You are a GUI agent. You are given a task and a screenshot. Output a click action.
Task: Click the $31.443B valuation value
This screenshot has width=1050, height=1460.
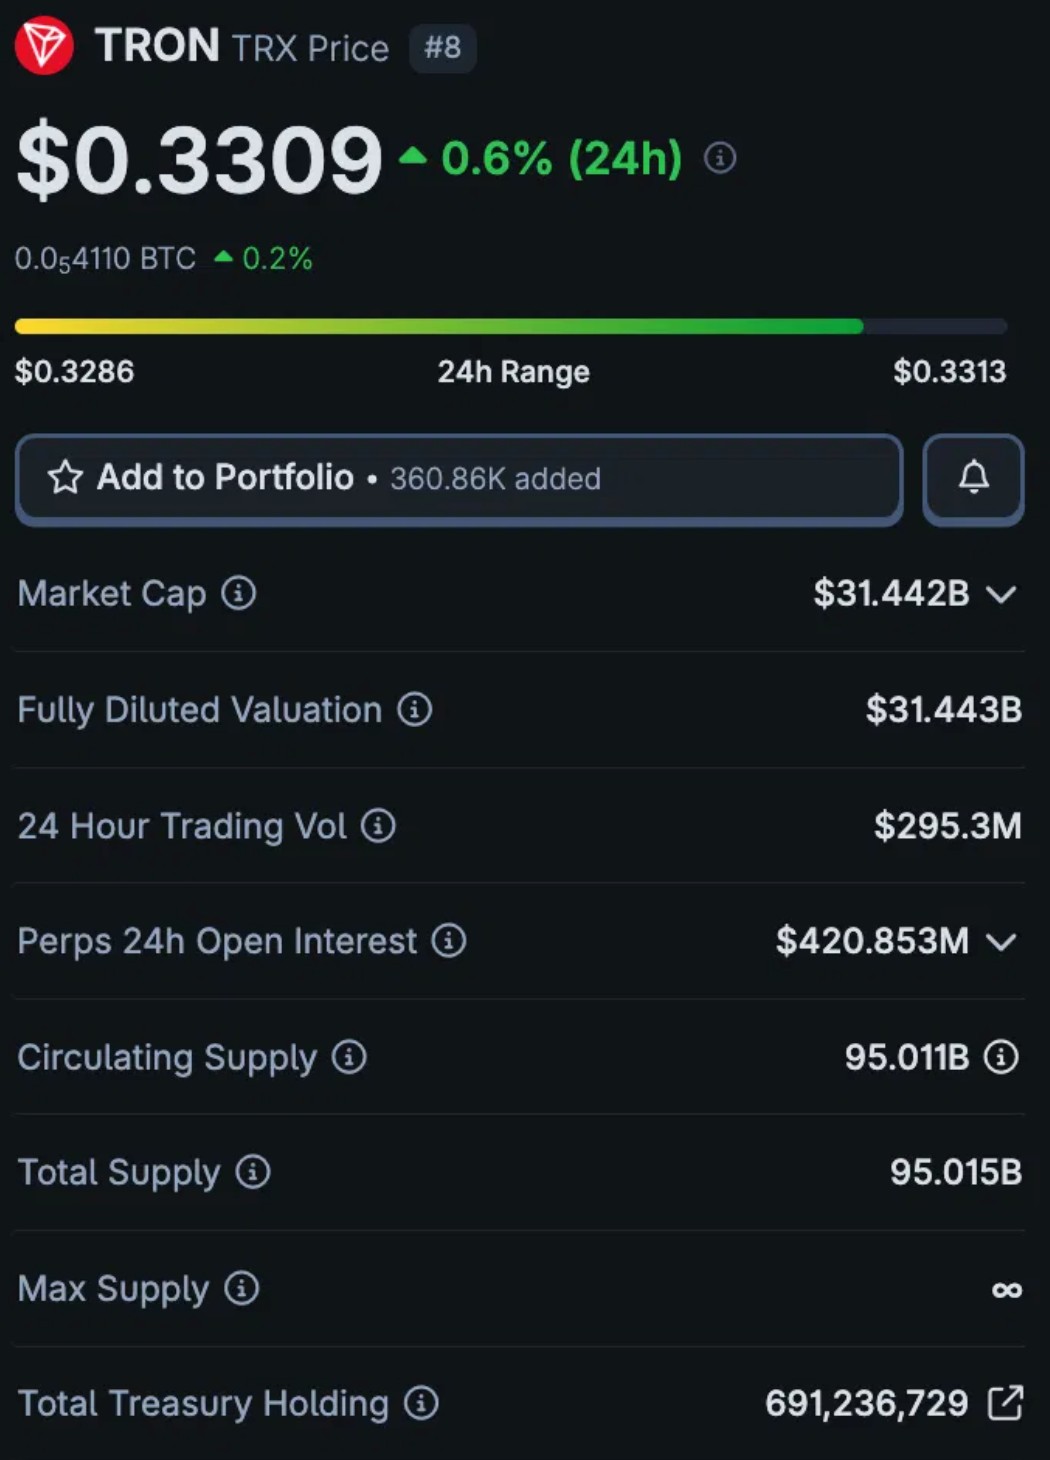(x=943, y=709)
